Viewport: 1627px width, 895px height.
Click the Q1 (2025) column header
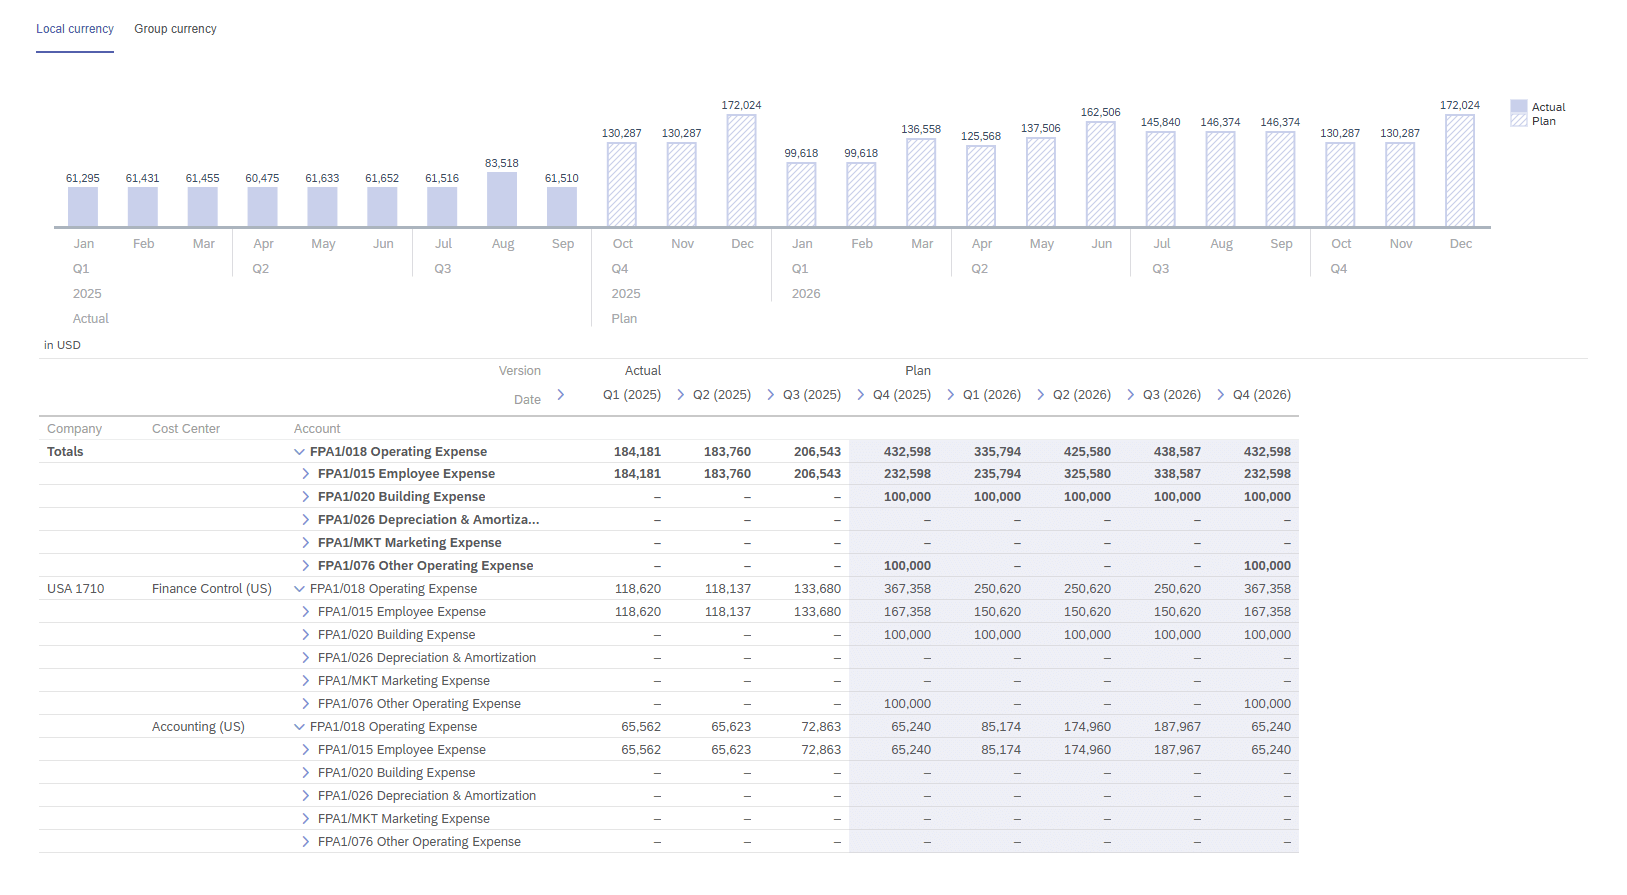click(632, 395)
